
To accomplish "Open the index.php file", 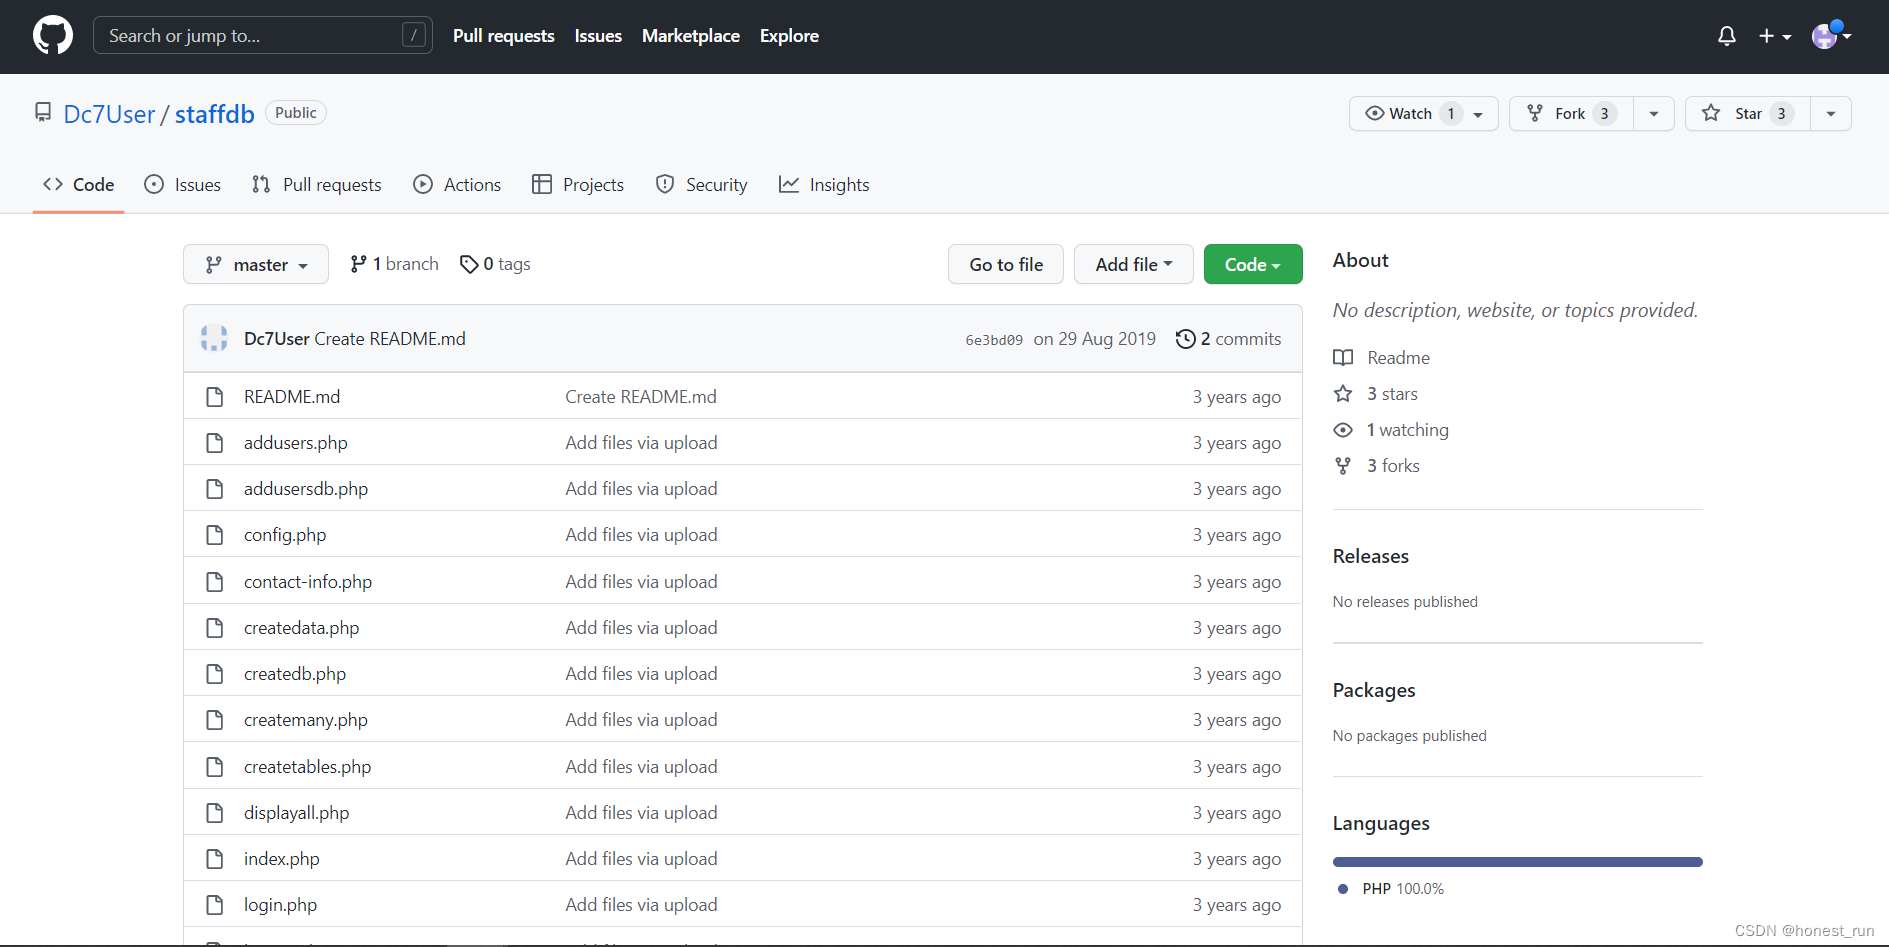I will point(282,859).
